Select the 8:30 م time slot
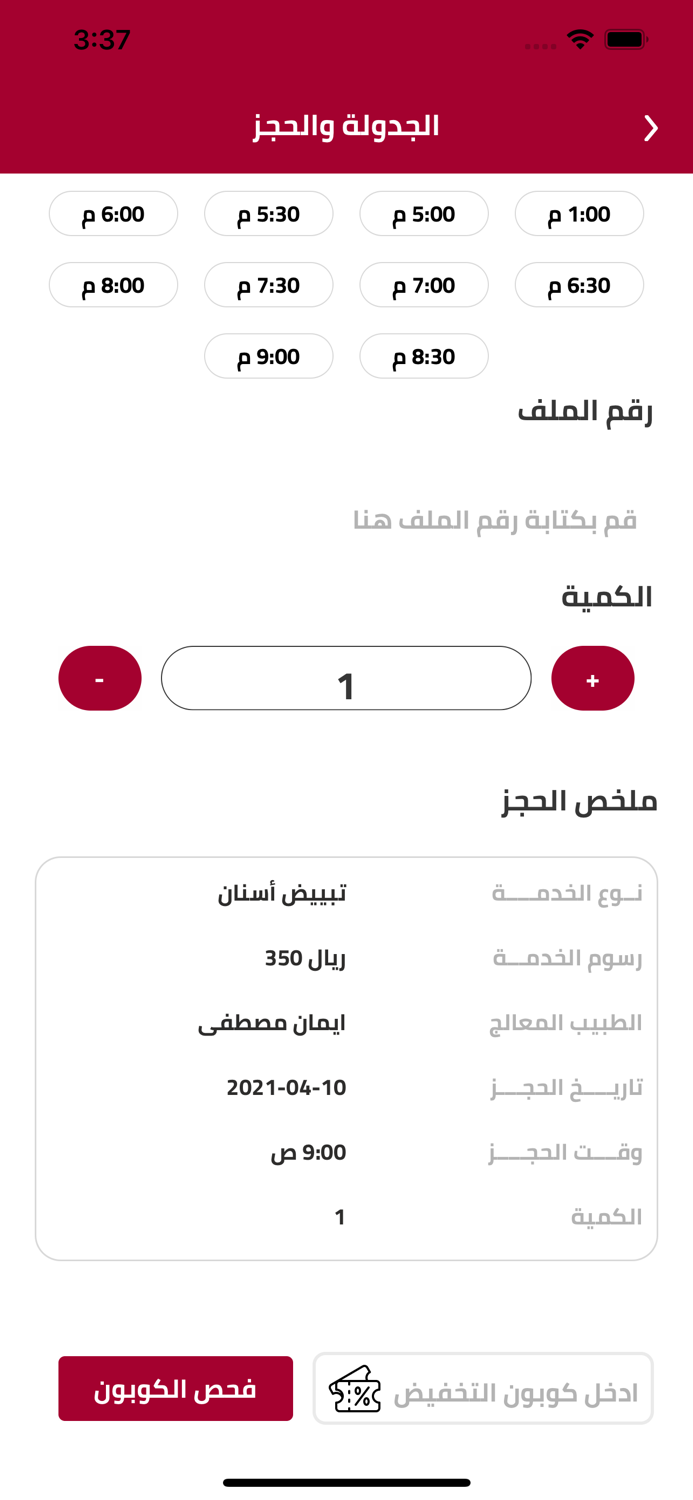This screenshot has width=693, height=1500. [x=424, y=356]
